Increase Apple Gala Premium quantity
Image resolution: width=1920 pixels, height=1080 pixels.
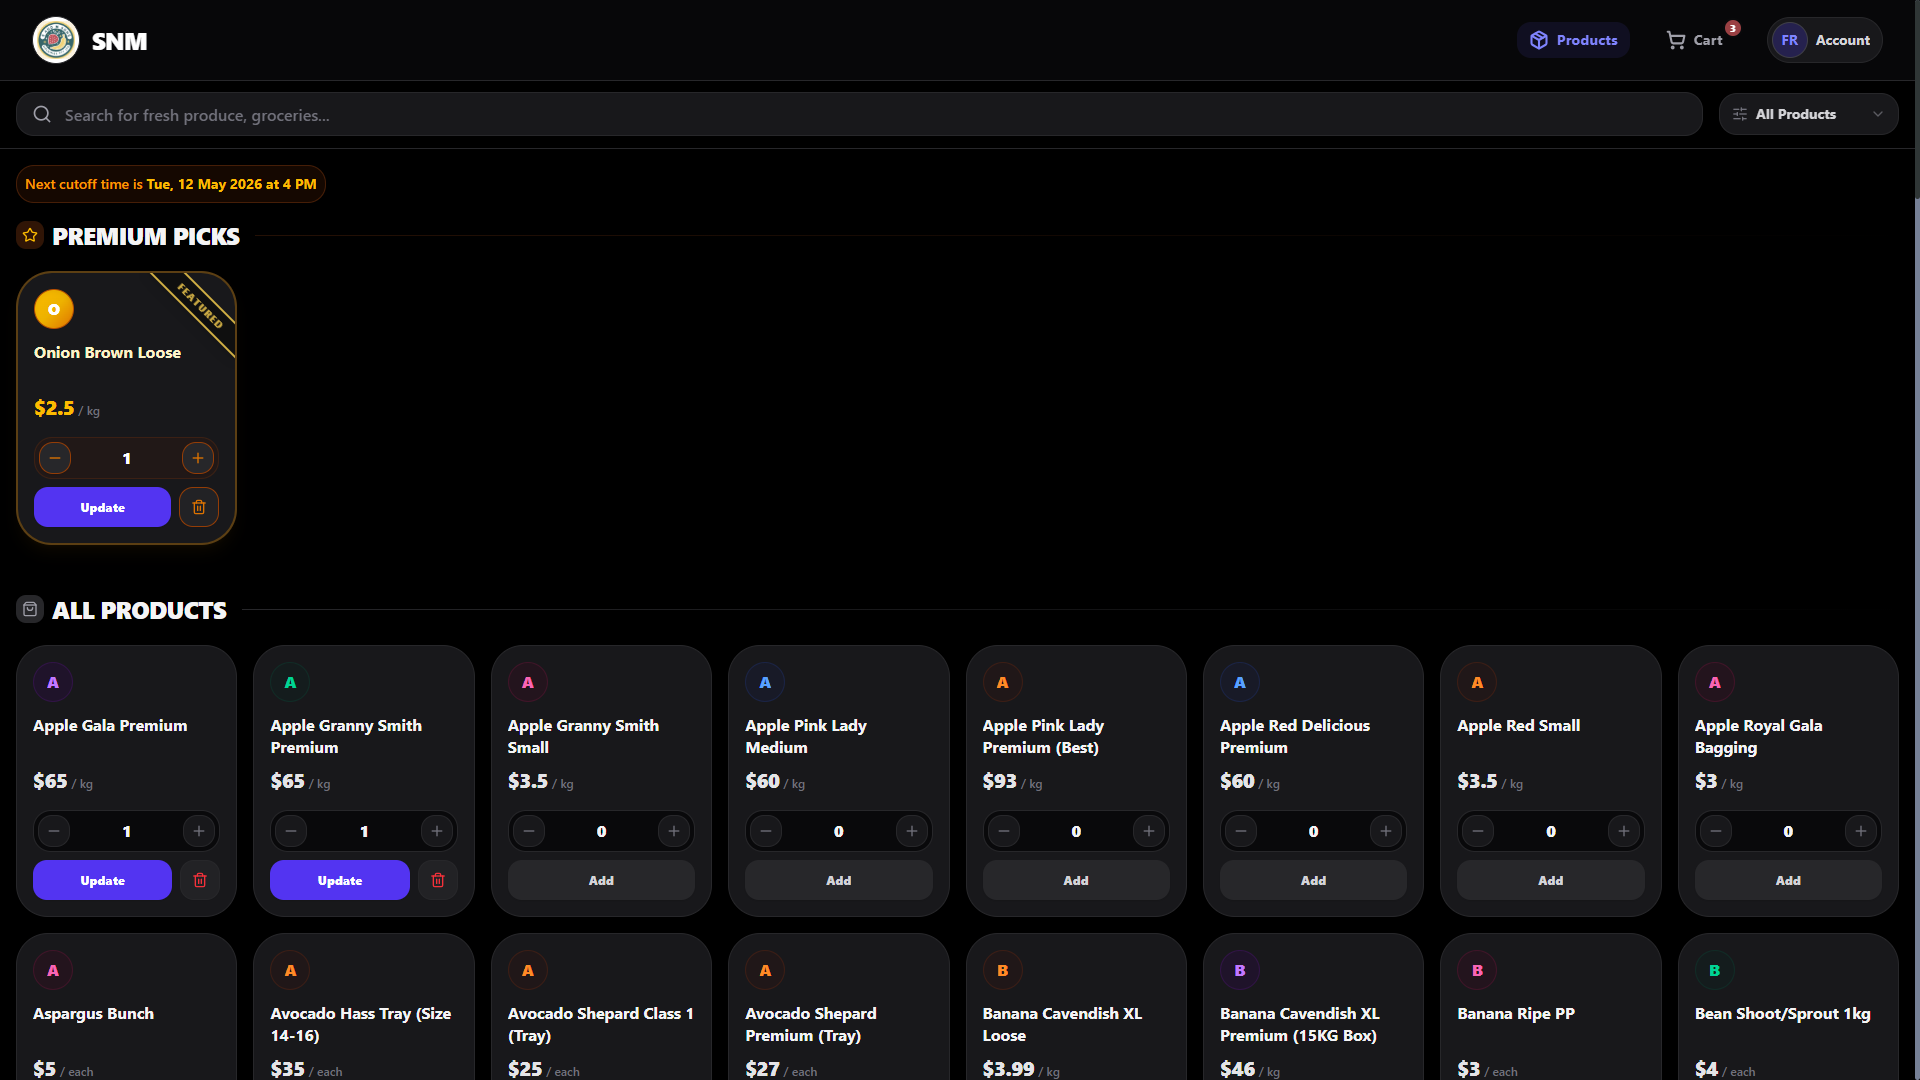click(199, 831)
